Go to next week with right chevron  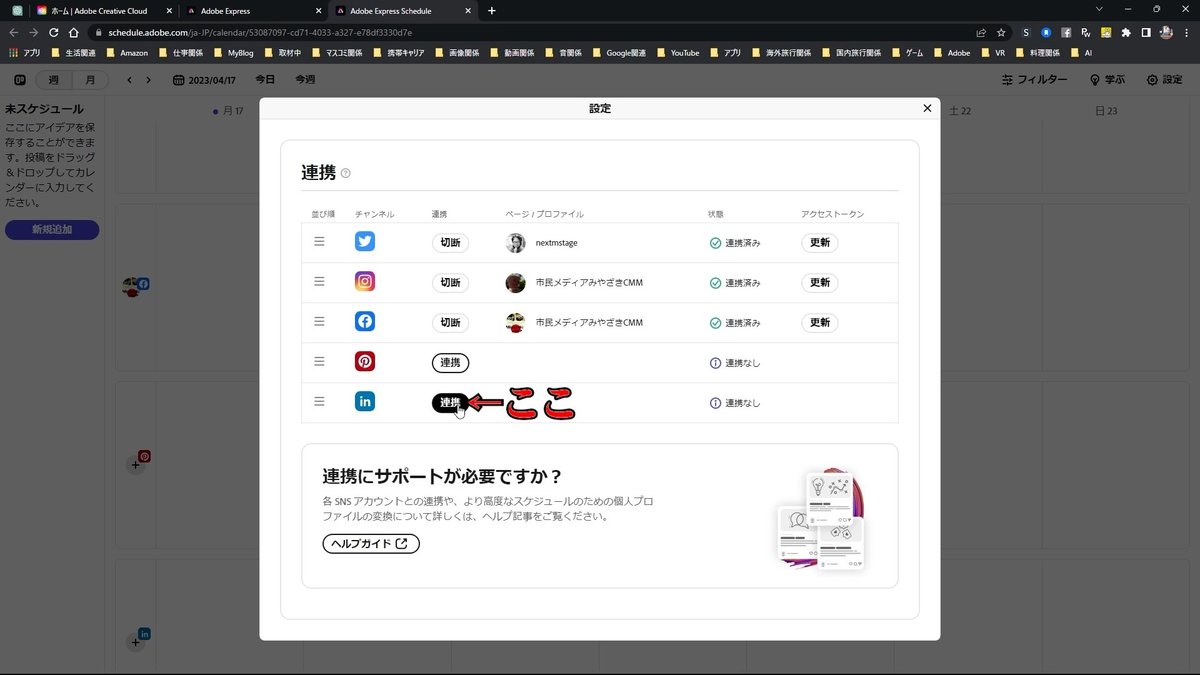148,80
